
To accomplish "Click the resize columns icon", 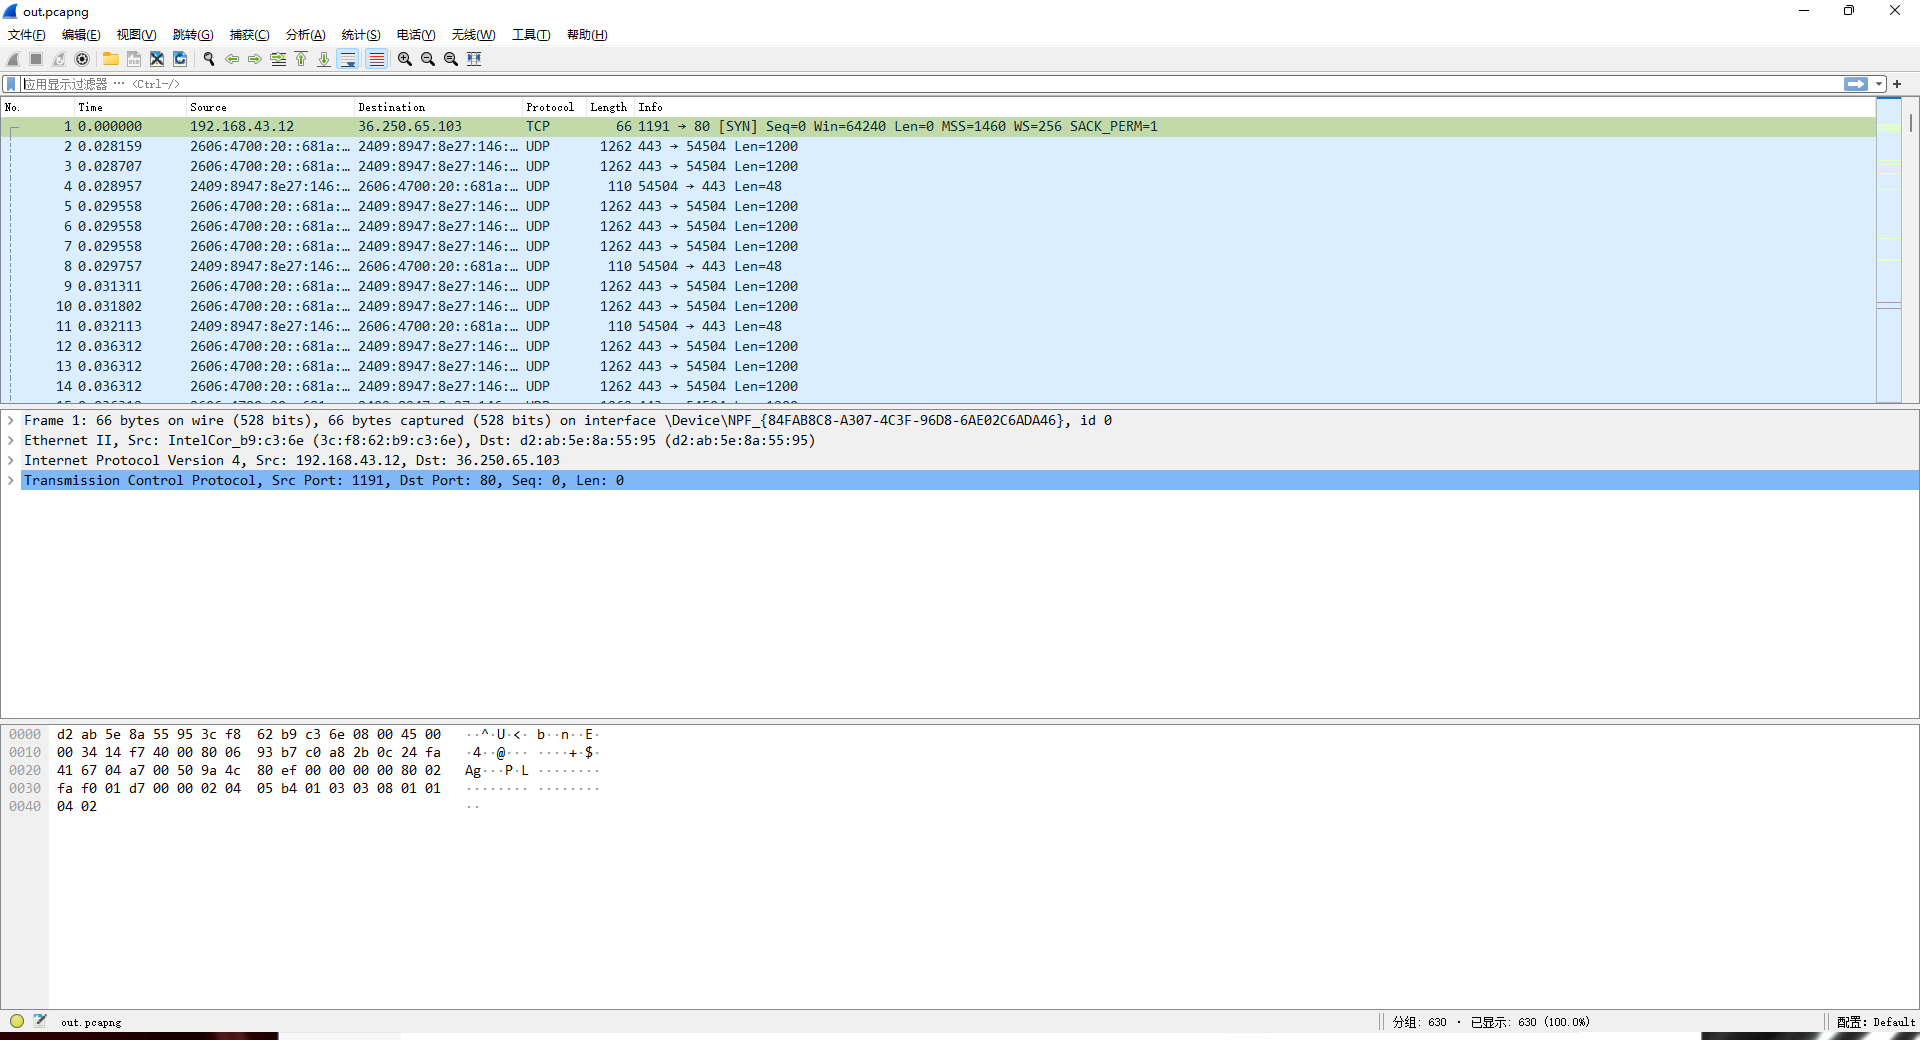I will point(474,59).
